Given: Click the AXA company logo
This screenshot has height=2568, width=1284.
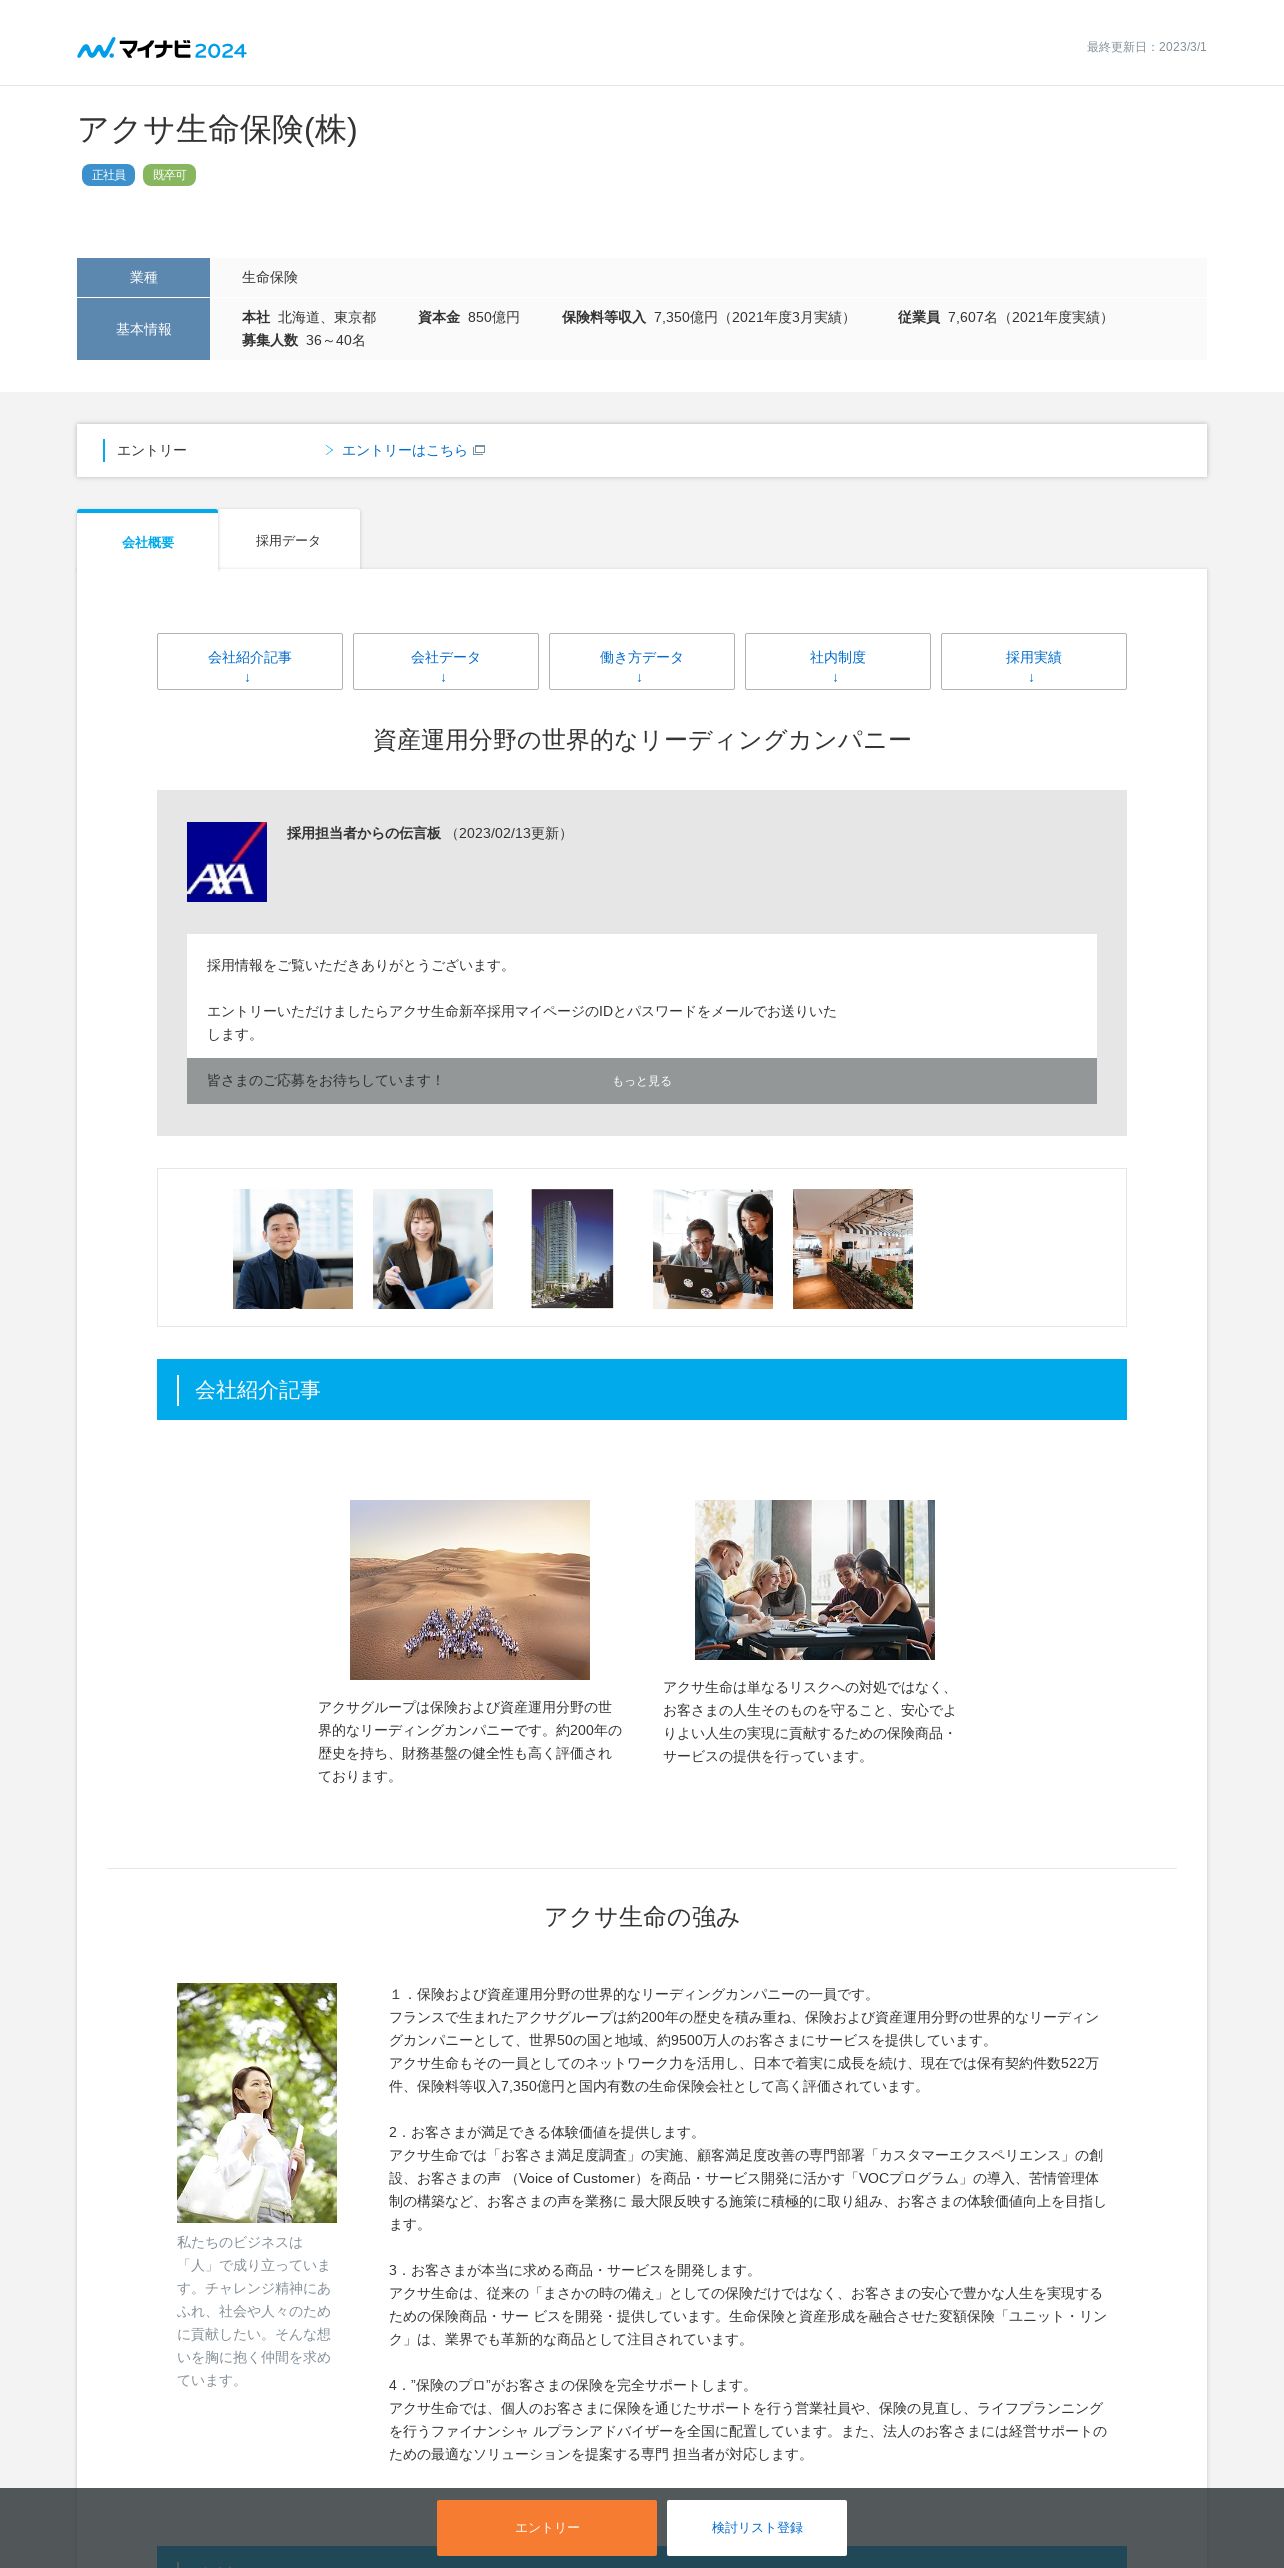Looking at the screenshot, I should [227, 862].
